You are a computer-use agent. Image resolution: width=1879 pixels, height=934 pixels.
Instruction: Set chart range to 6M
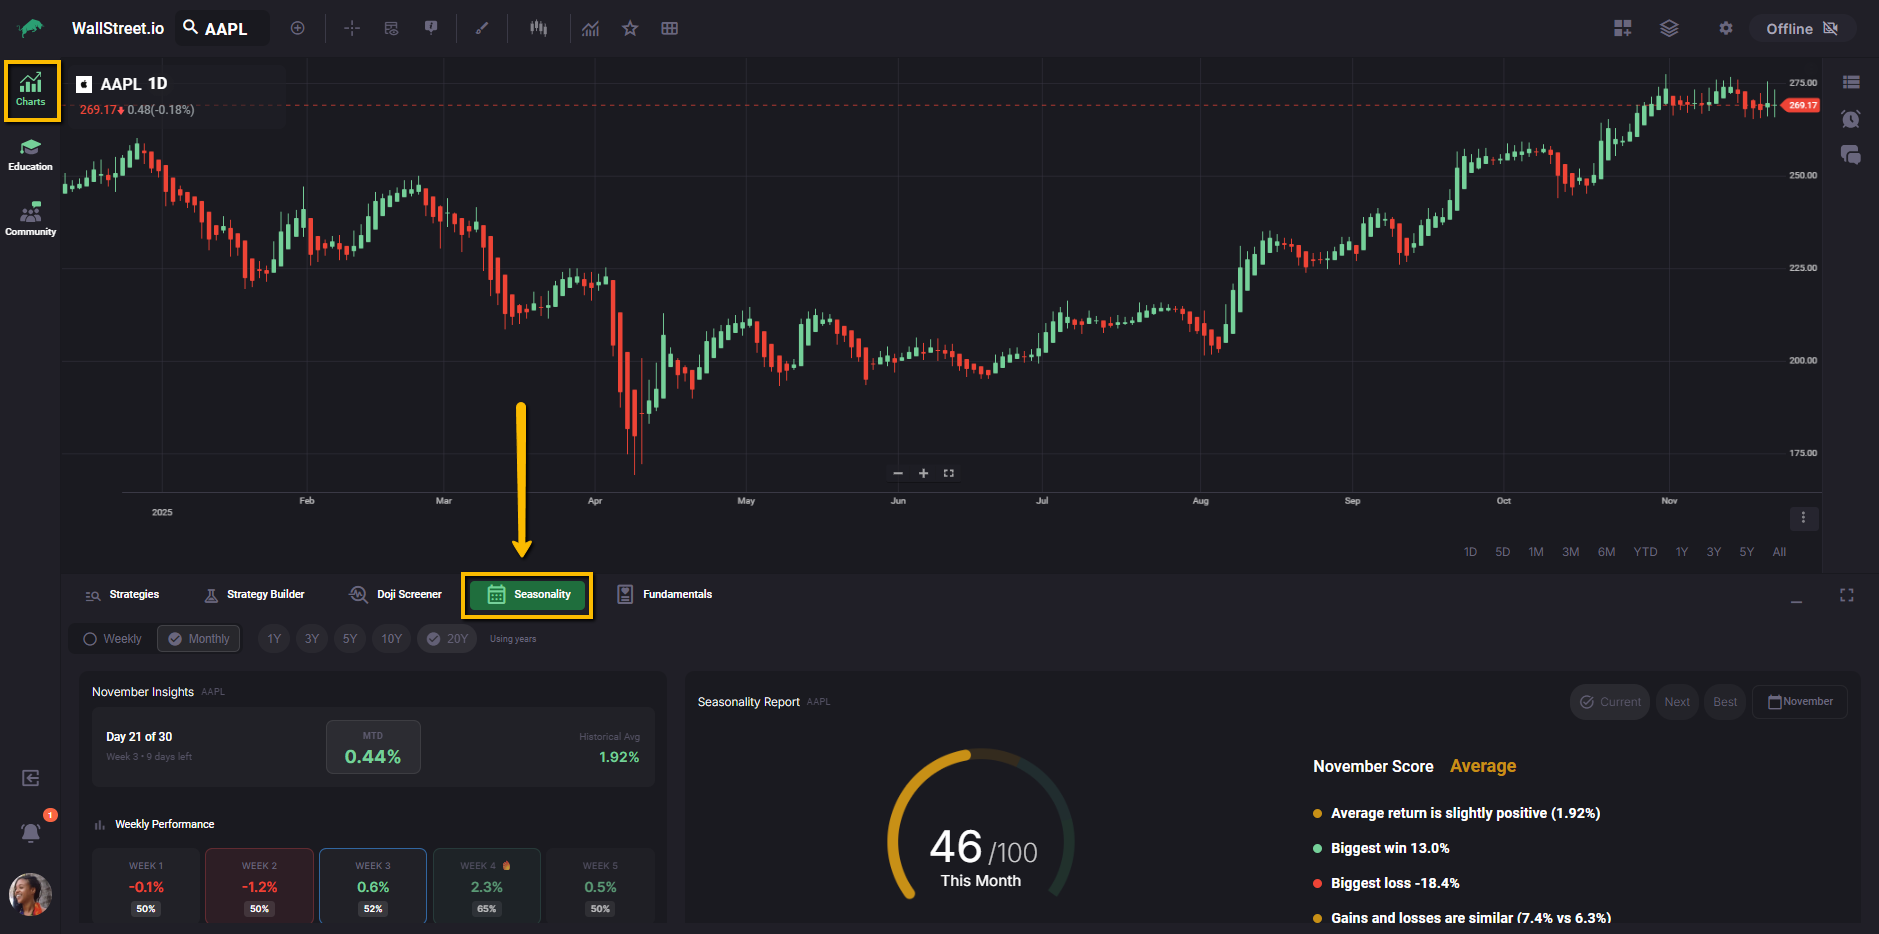coord(1606,552)
